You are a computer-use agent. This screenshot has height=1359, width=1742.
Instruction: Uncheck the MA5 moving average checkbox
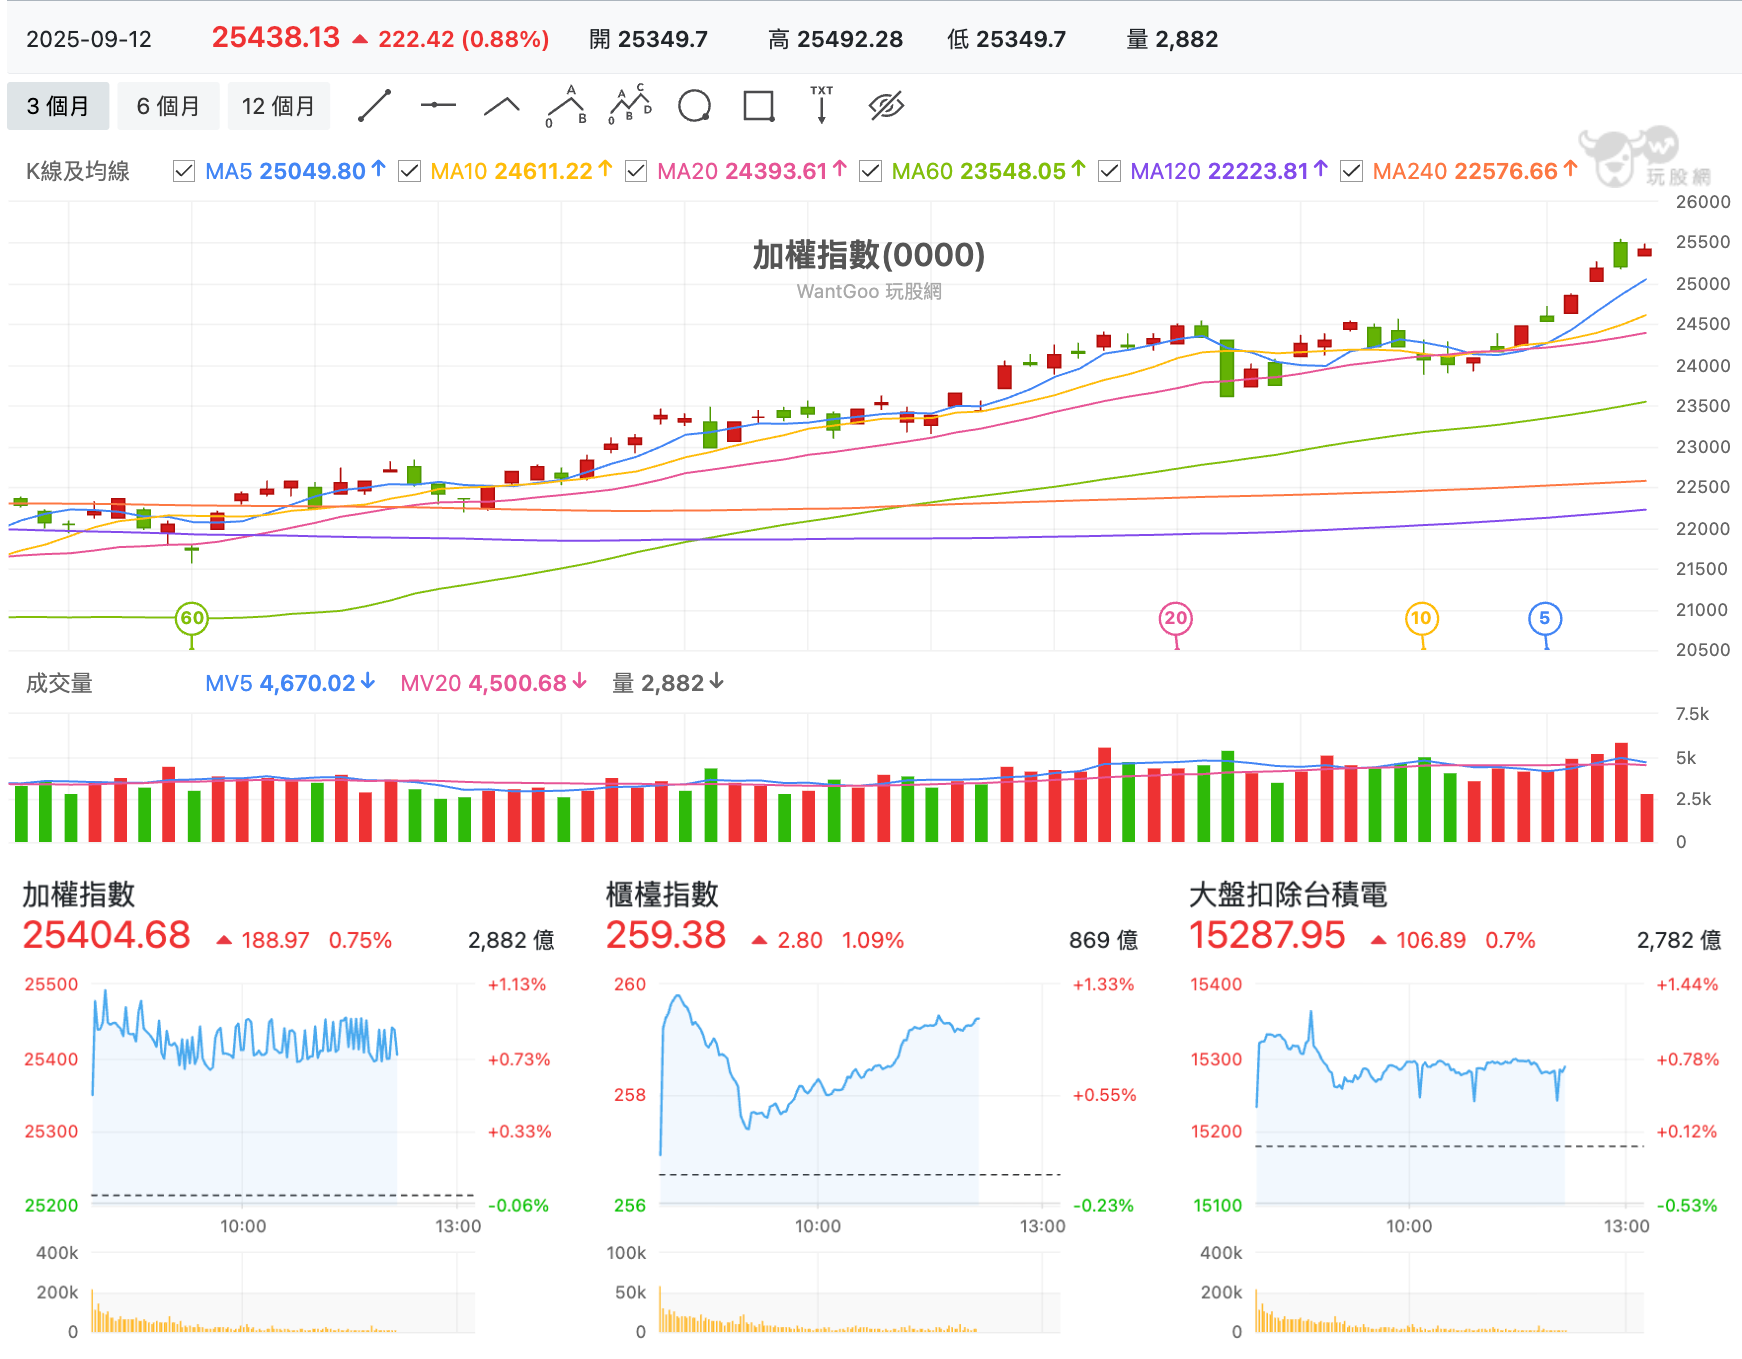(184, 171)
